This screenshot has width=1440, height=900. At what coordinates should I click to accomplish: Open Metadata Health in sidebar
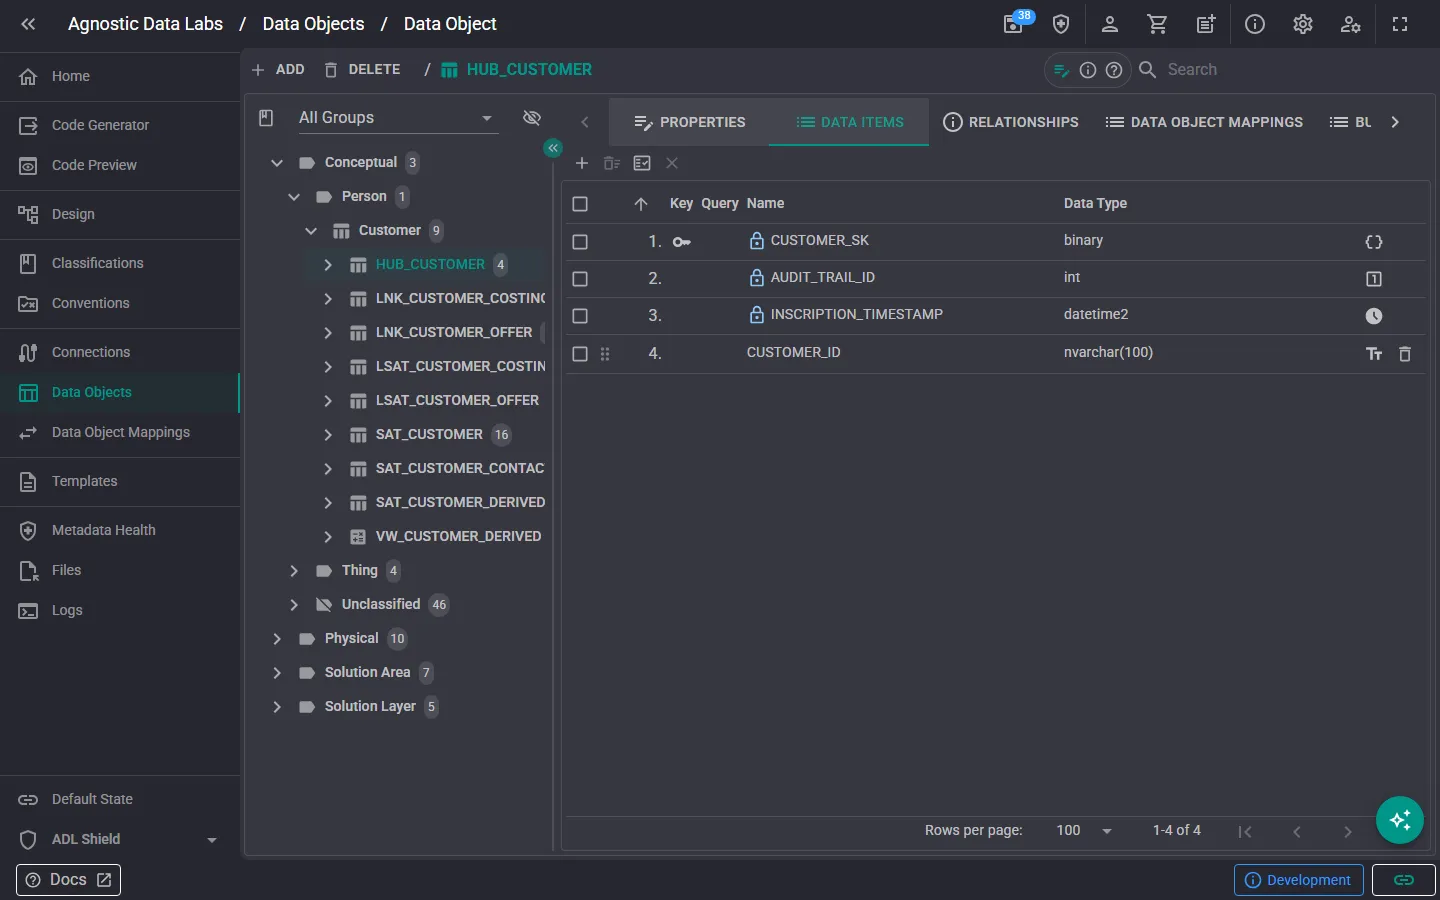click(x=120, y=531)
